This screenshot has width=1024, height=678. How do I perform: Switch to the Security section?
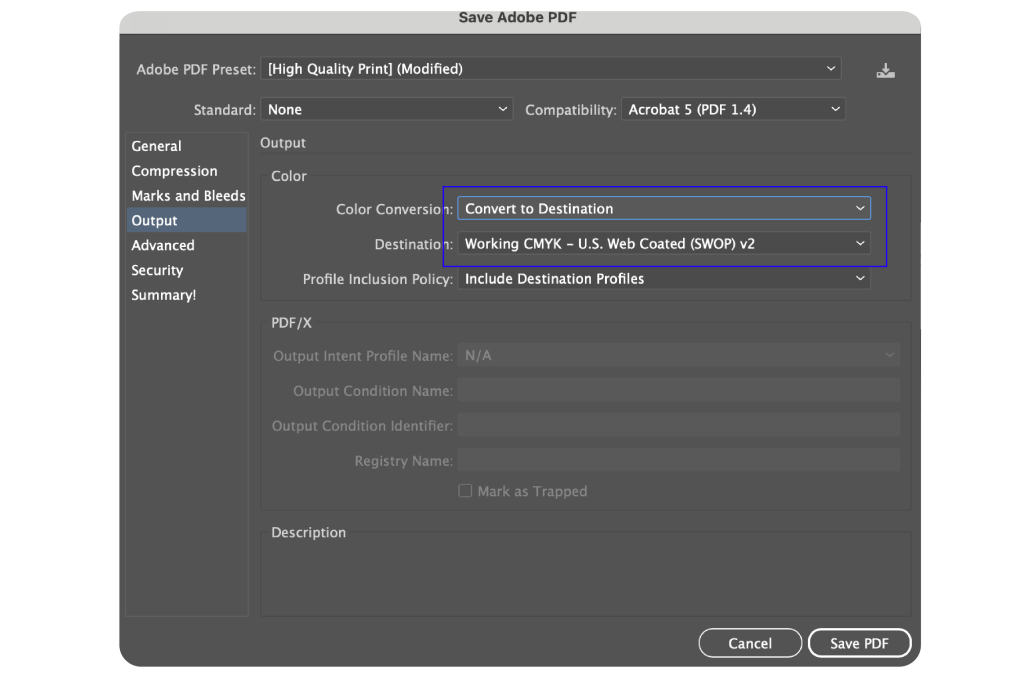[157, 270]
